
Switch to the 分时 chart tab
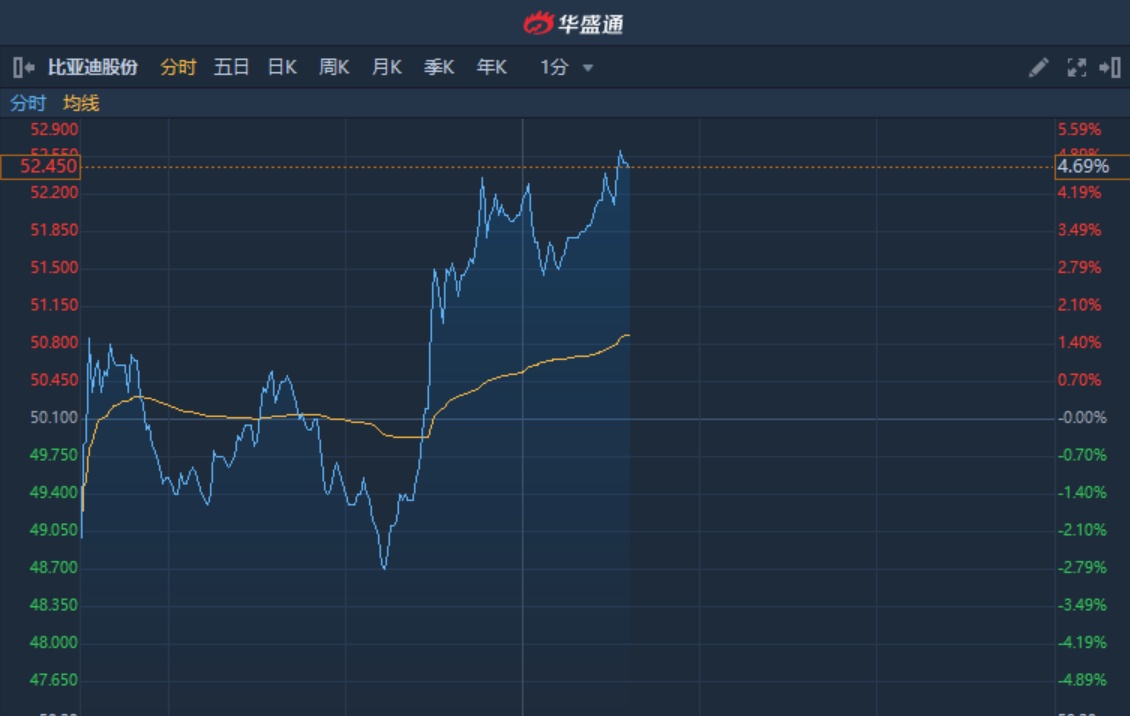[178, 68]
